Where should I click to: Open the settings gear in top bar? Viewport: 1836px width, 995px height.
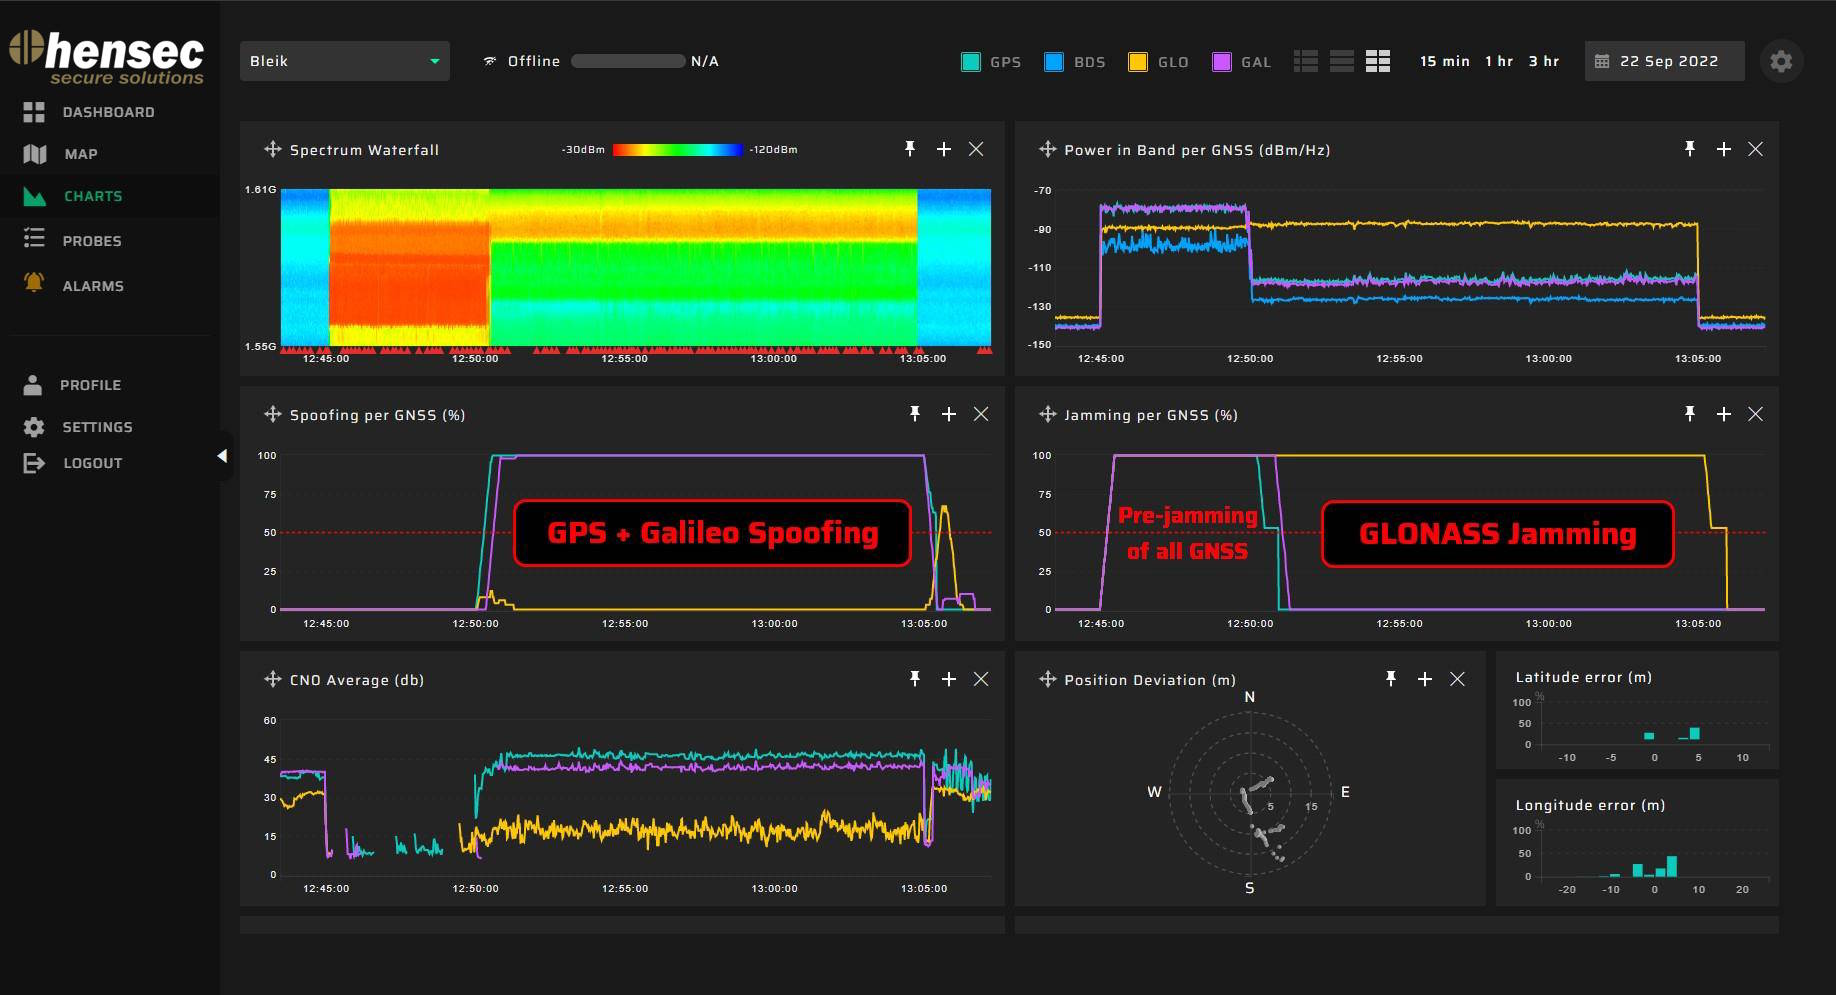pos(1781,61)
